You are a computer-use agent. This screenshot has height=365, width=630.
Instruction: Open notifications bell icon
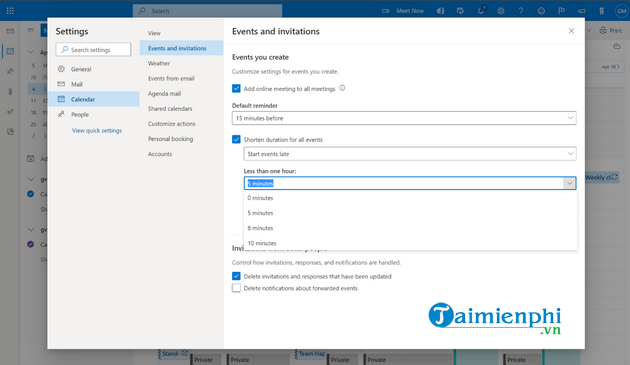pos(481,10)
